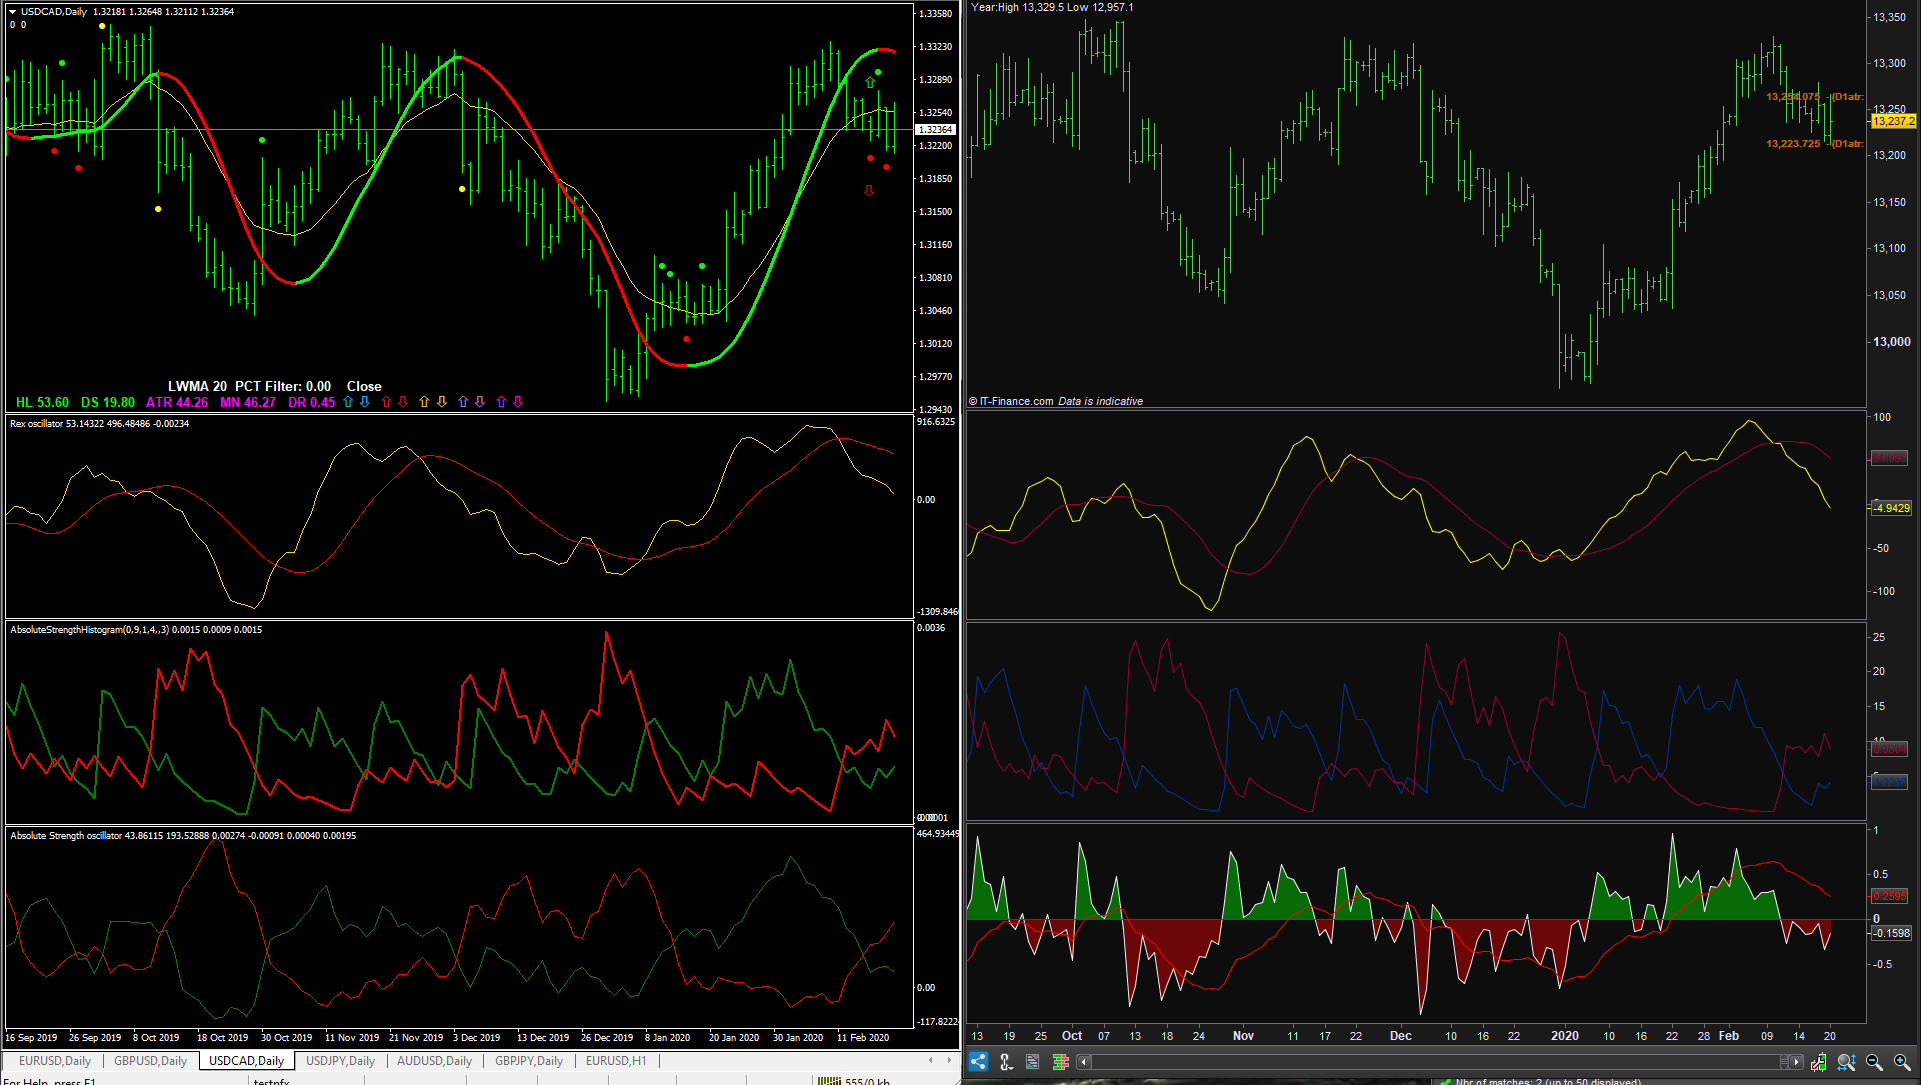
Task: Click the price scale chart icon
Action: point(1818,1062)
